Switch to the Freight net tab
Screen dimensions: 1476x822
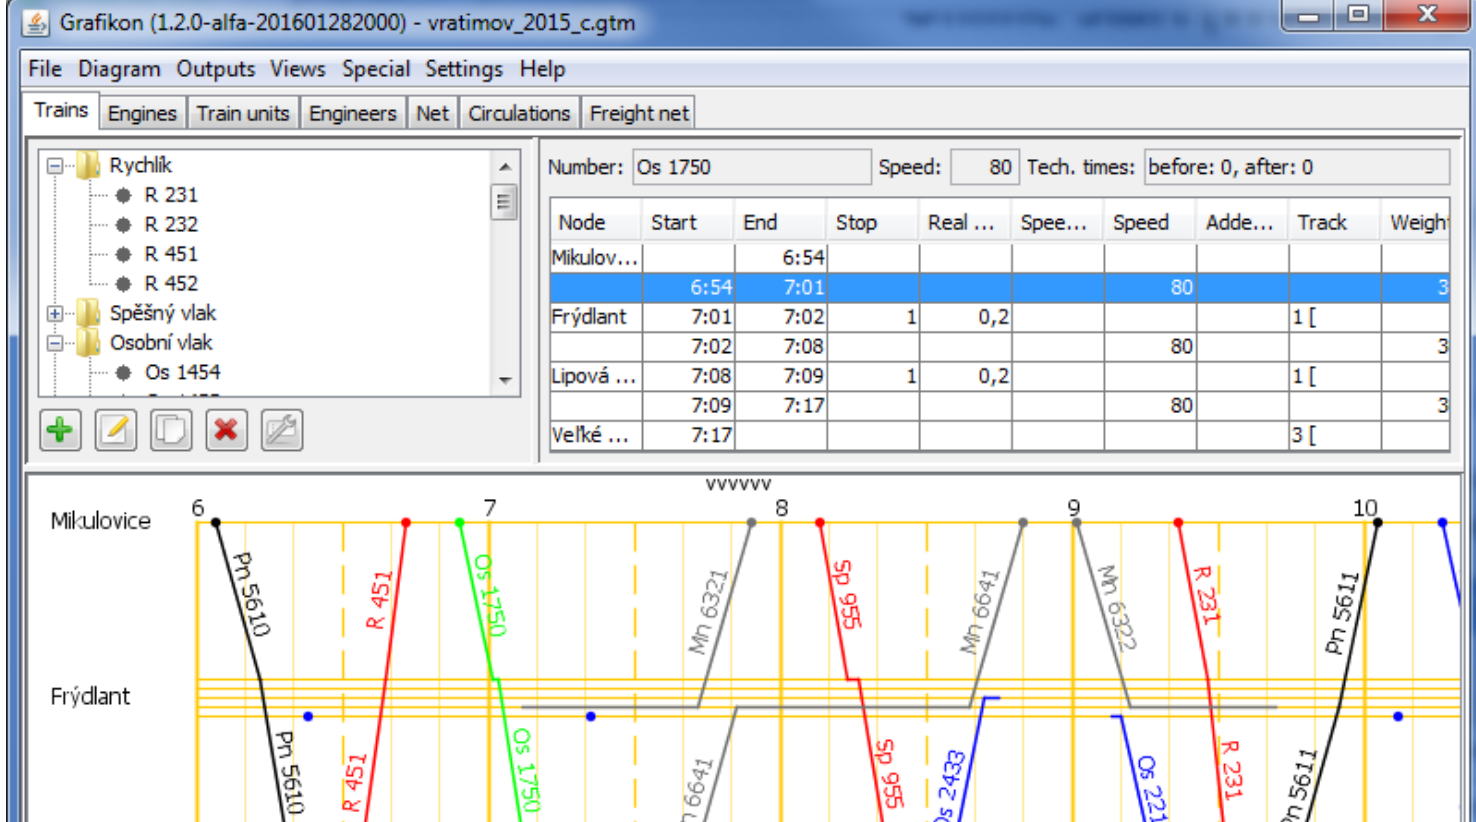click(x=639, y=113)
